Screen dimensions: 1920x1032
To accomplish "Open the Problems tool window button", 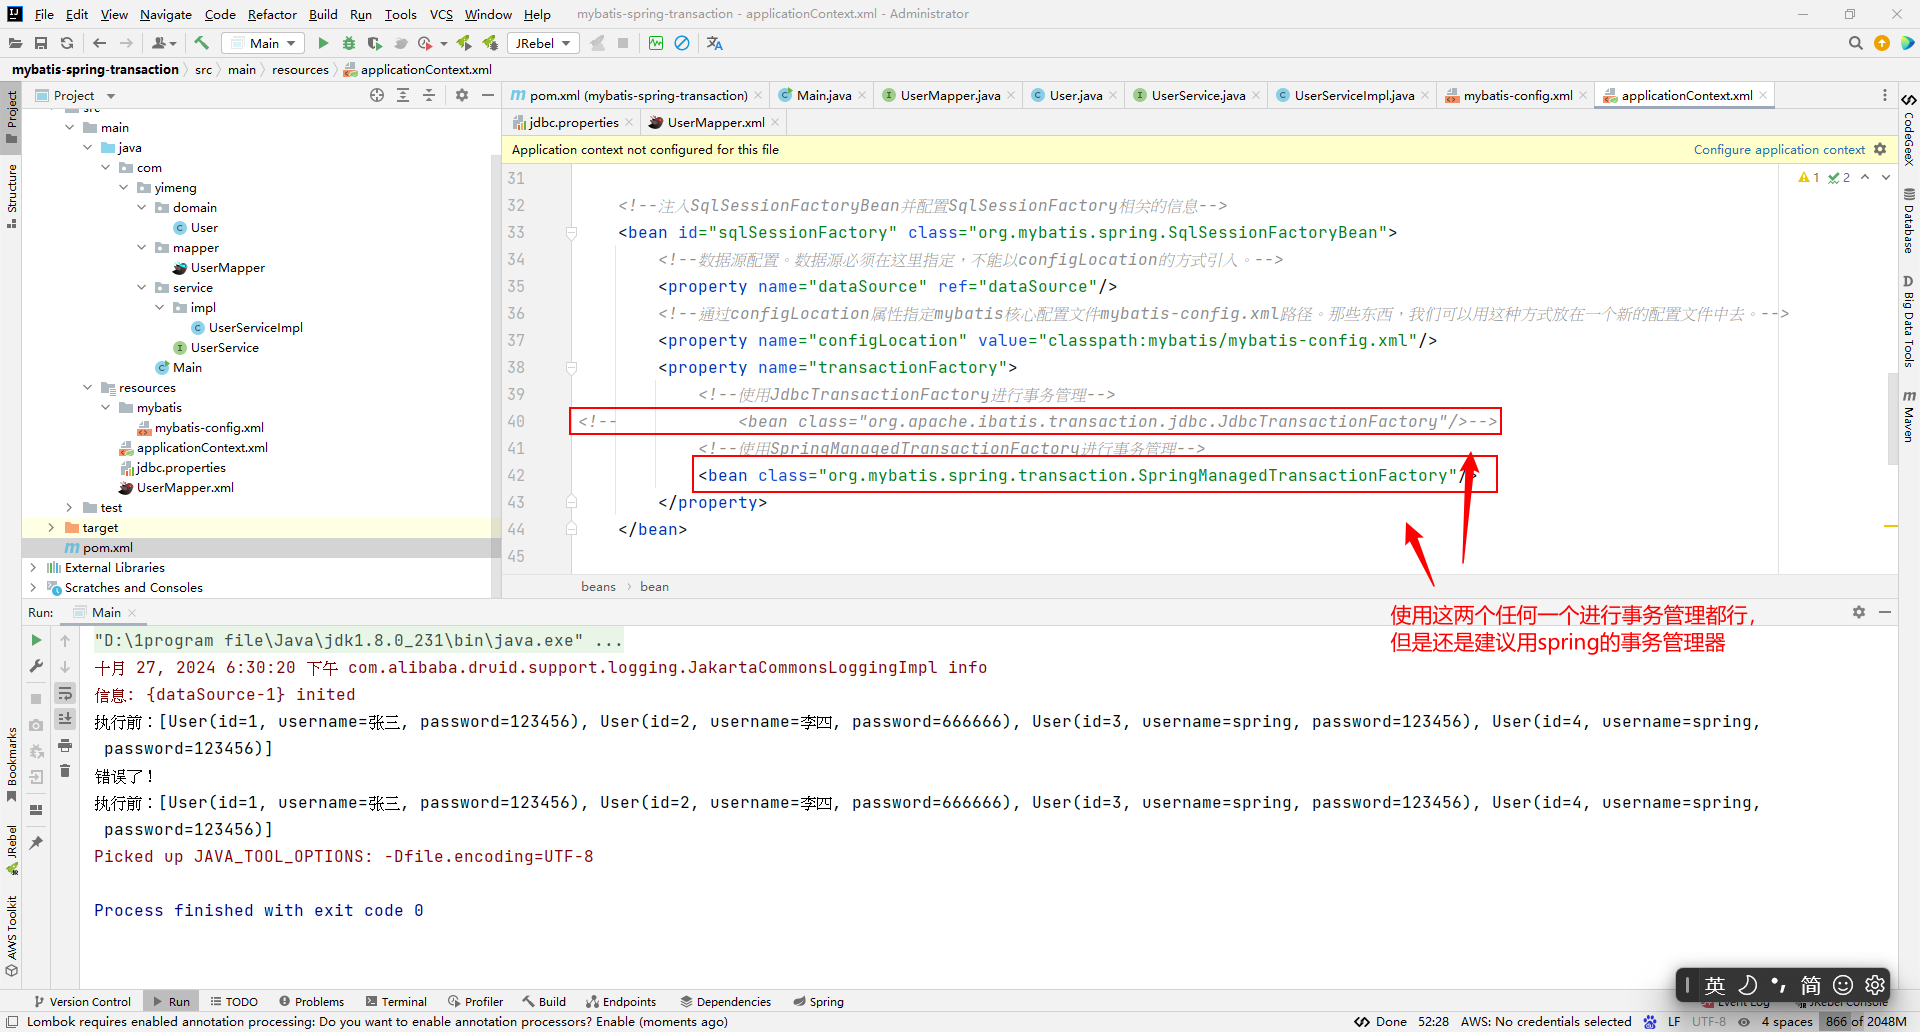I will [x=311, y=1001].
